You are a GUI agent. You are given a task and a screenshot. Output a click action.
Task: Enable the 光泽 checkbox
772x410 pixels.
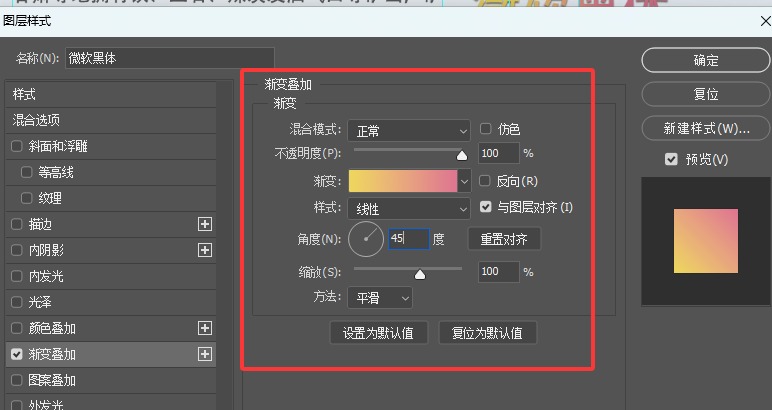(x=17, y=302)
